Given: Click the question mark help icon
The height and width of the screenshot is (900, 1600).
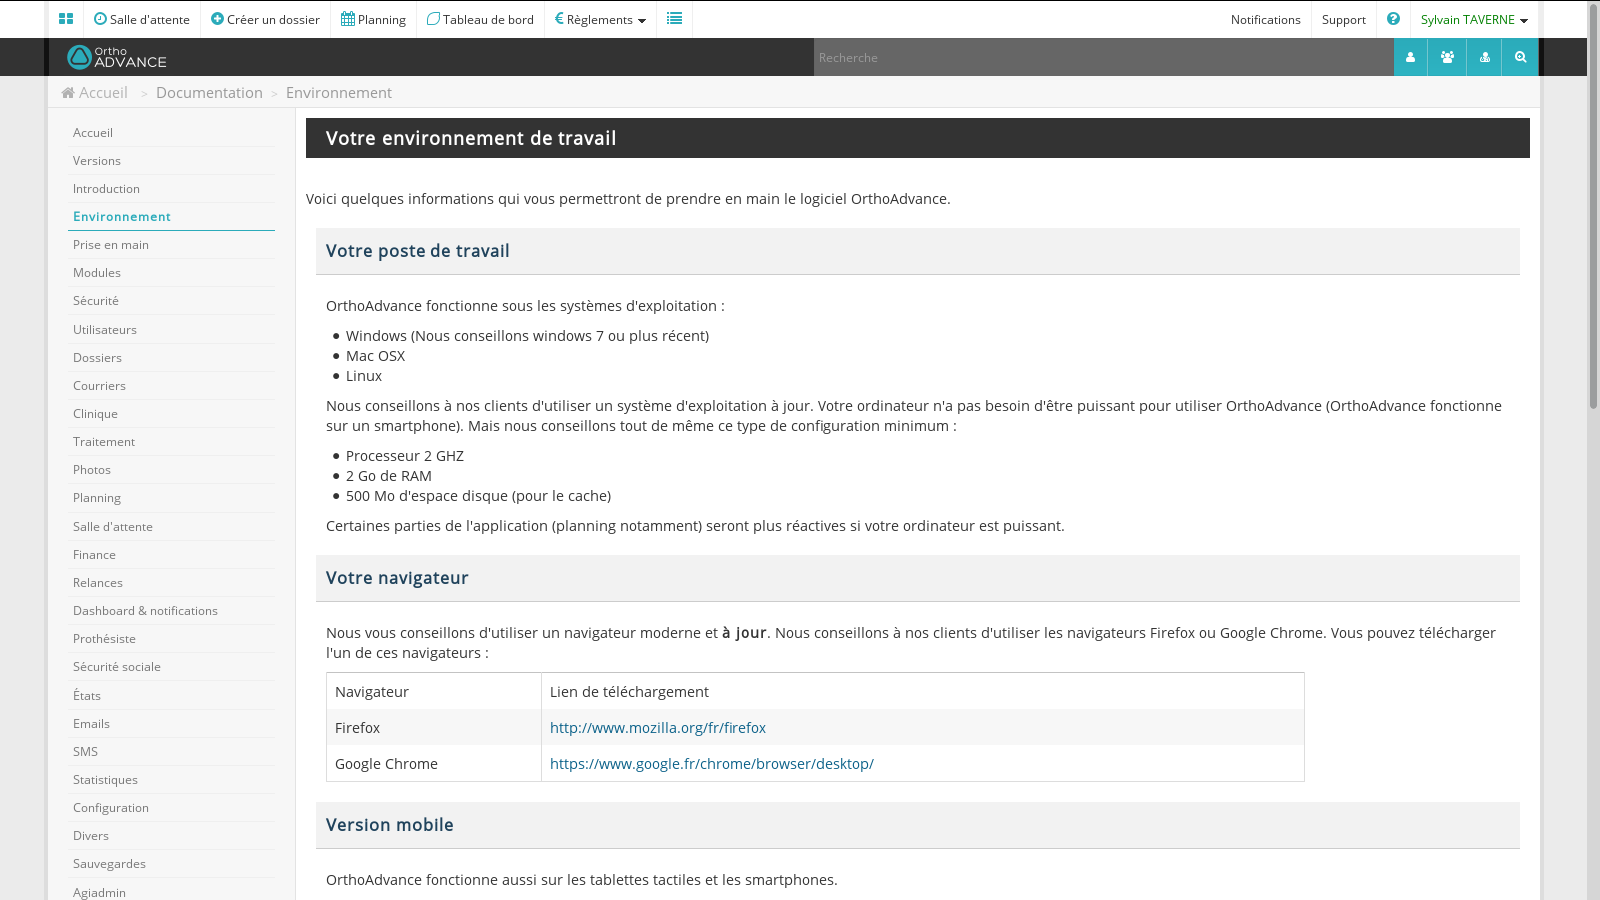Looking at the screenshot, I should (1393, 19).
